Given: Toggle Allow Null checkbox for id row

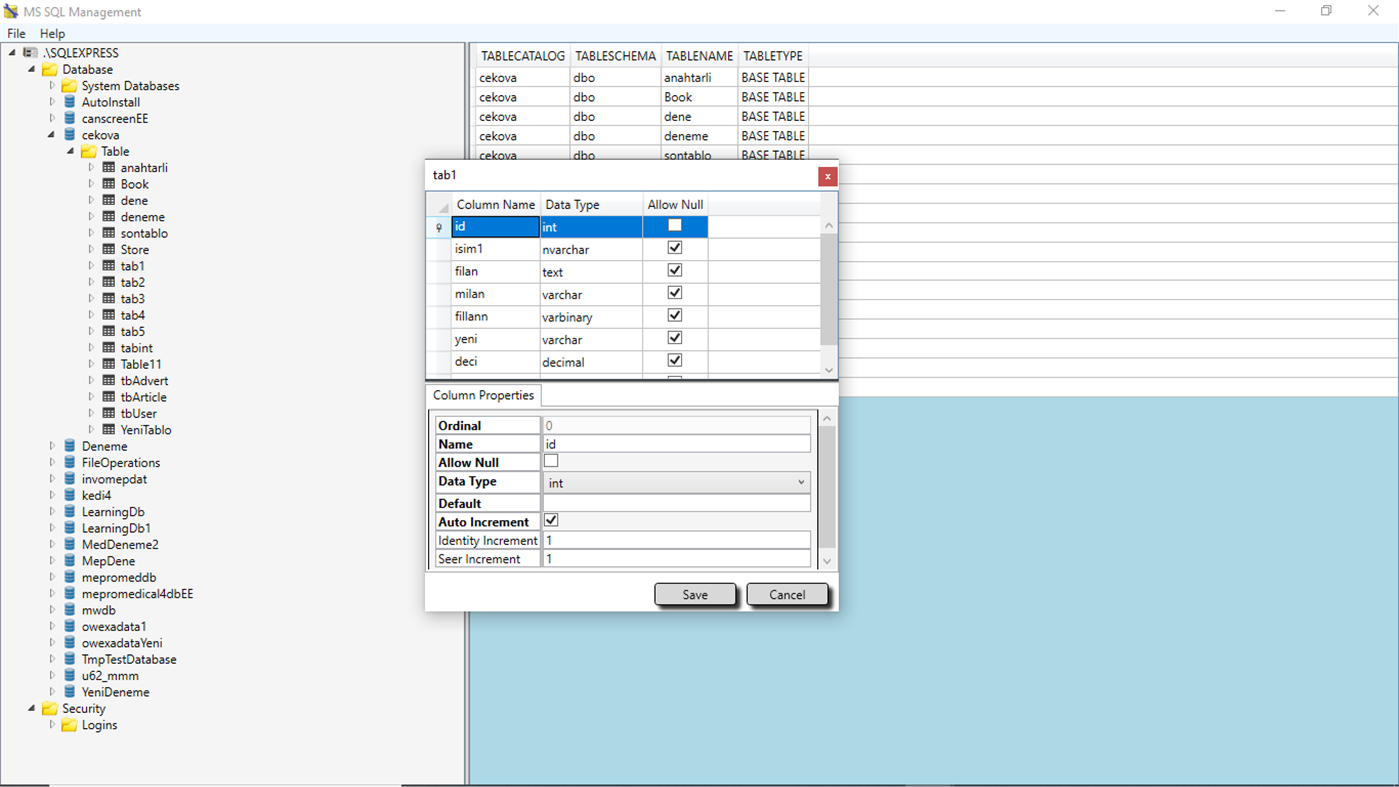Looking at the screenshot, I should pyautogui.click(x=675, y=225).
